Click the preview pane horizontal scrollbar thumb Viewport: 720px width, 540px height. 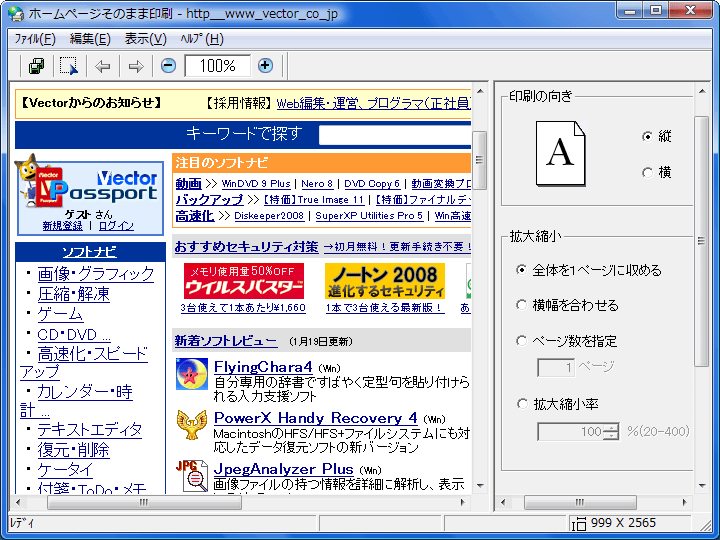(x=144, y=503)
